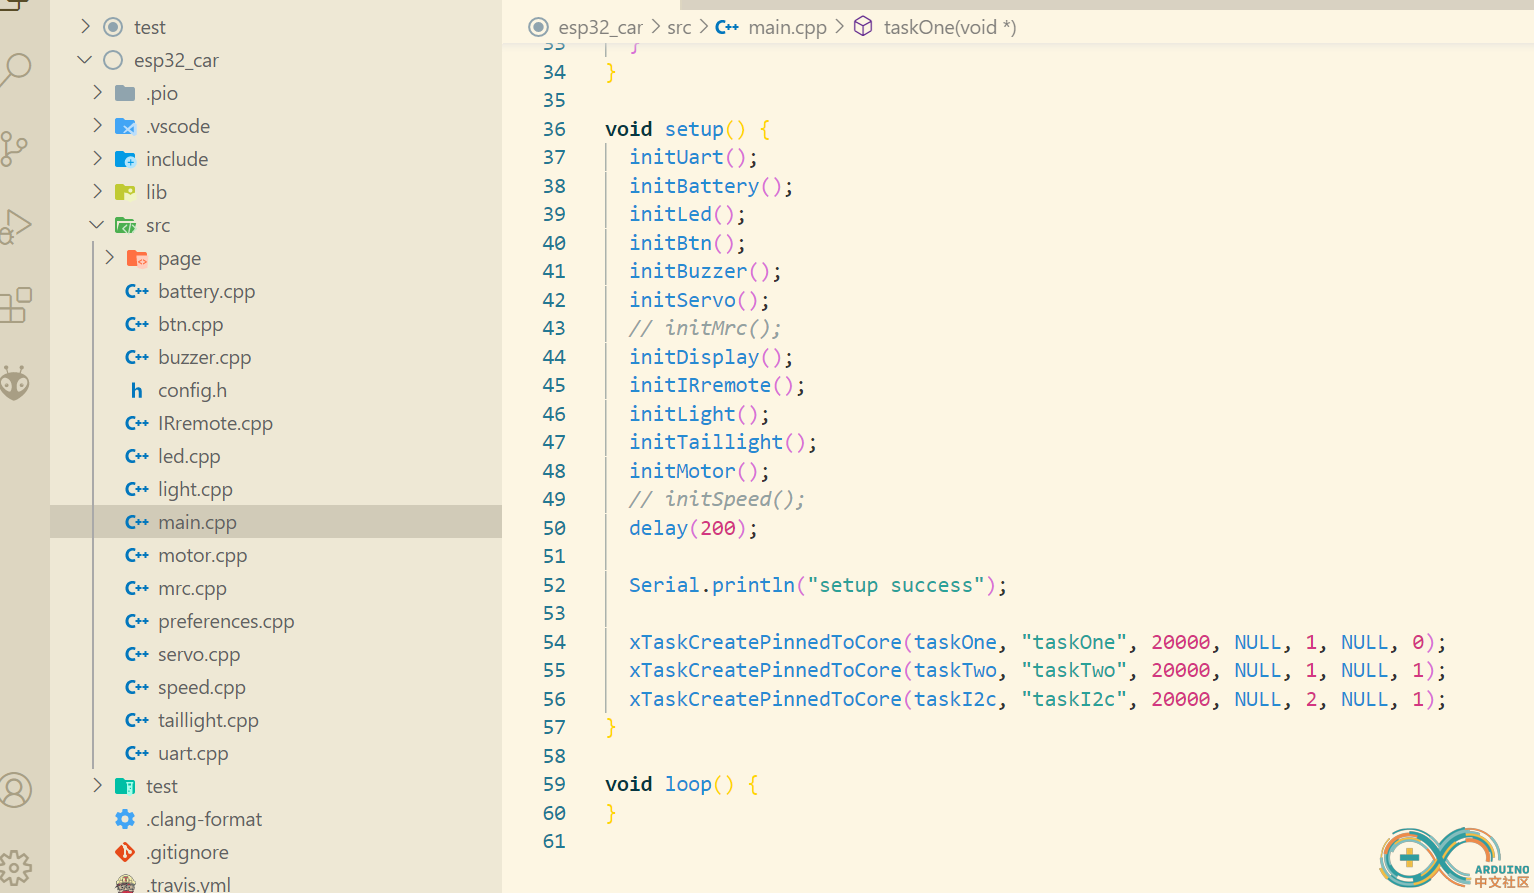Open the Search view in activity bar

click(15, 69)
